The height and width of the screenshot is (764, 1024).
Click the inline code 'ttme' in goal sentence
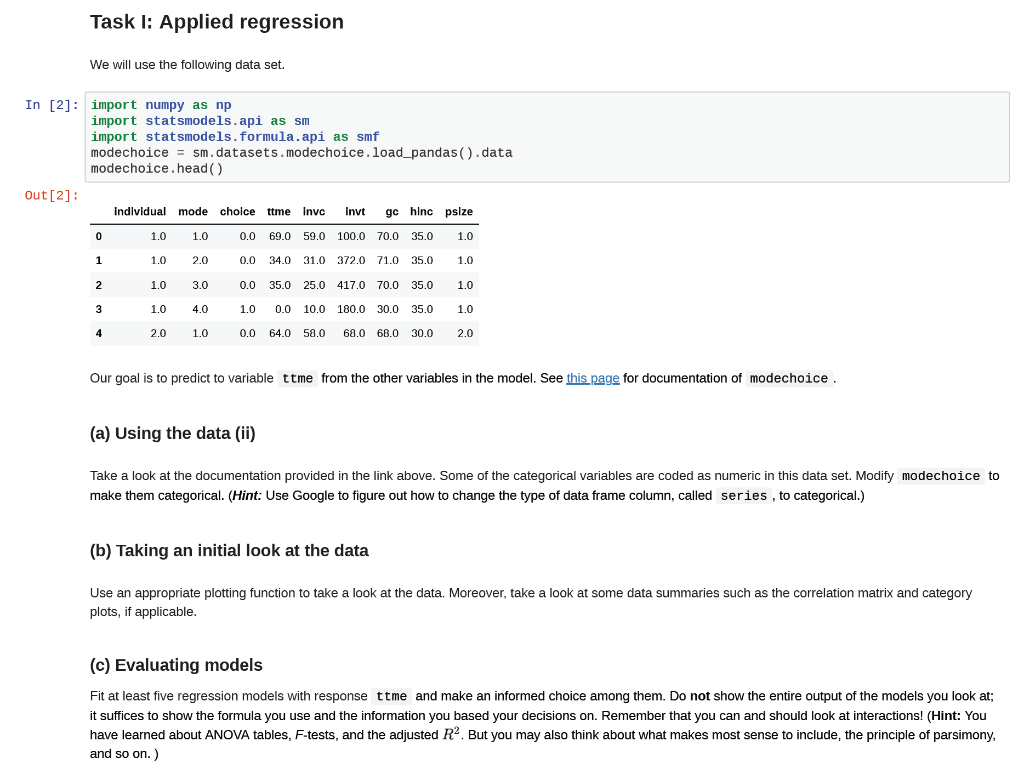point(298,379)
